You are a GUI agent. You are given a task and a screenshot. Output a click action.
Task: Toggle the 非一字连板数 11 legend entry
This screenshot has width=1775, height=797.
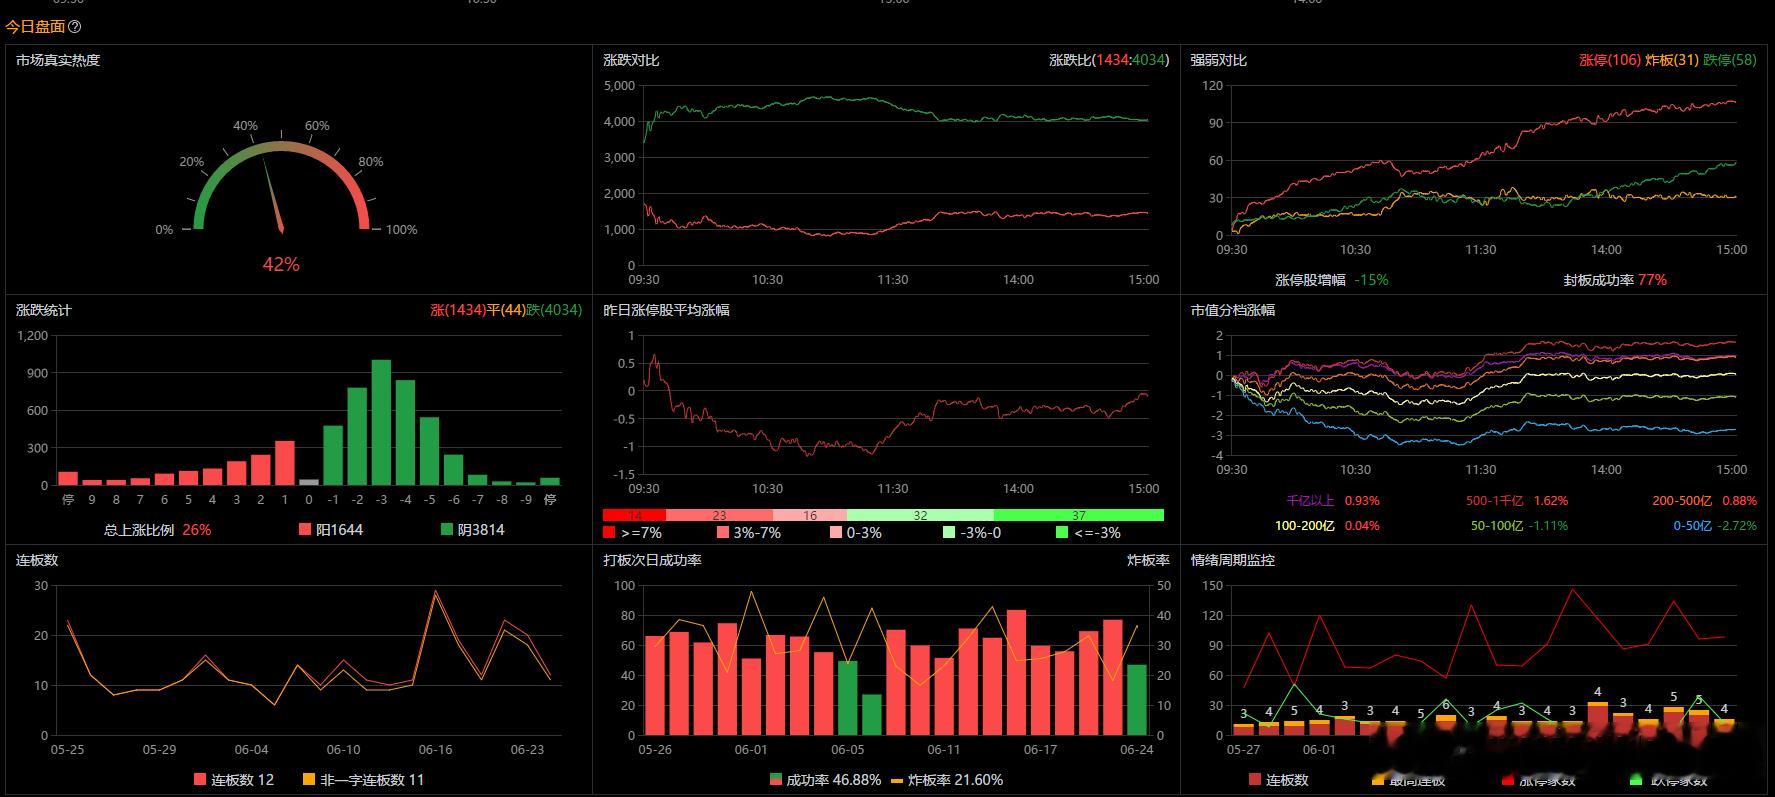click(x=364, y=779)
